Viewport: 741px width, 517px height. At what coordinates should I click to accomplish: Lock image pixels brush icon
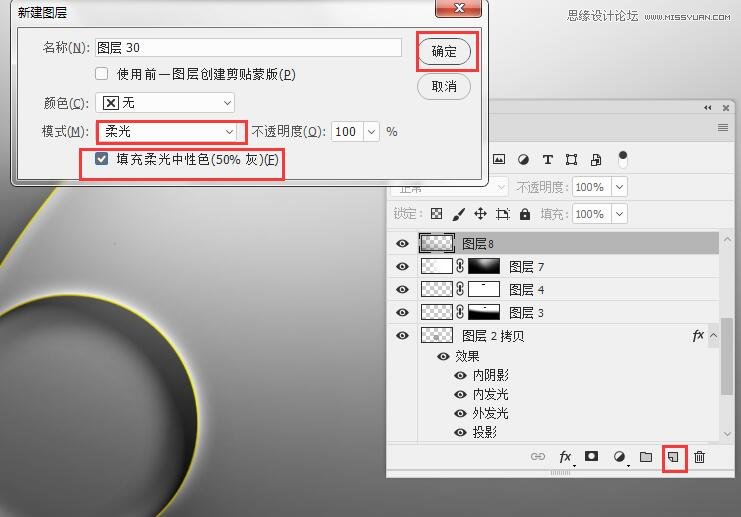click(458, 214)
